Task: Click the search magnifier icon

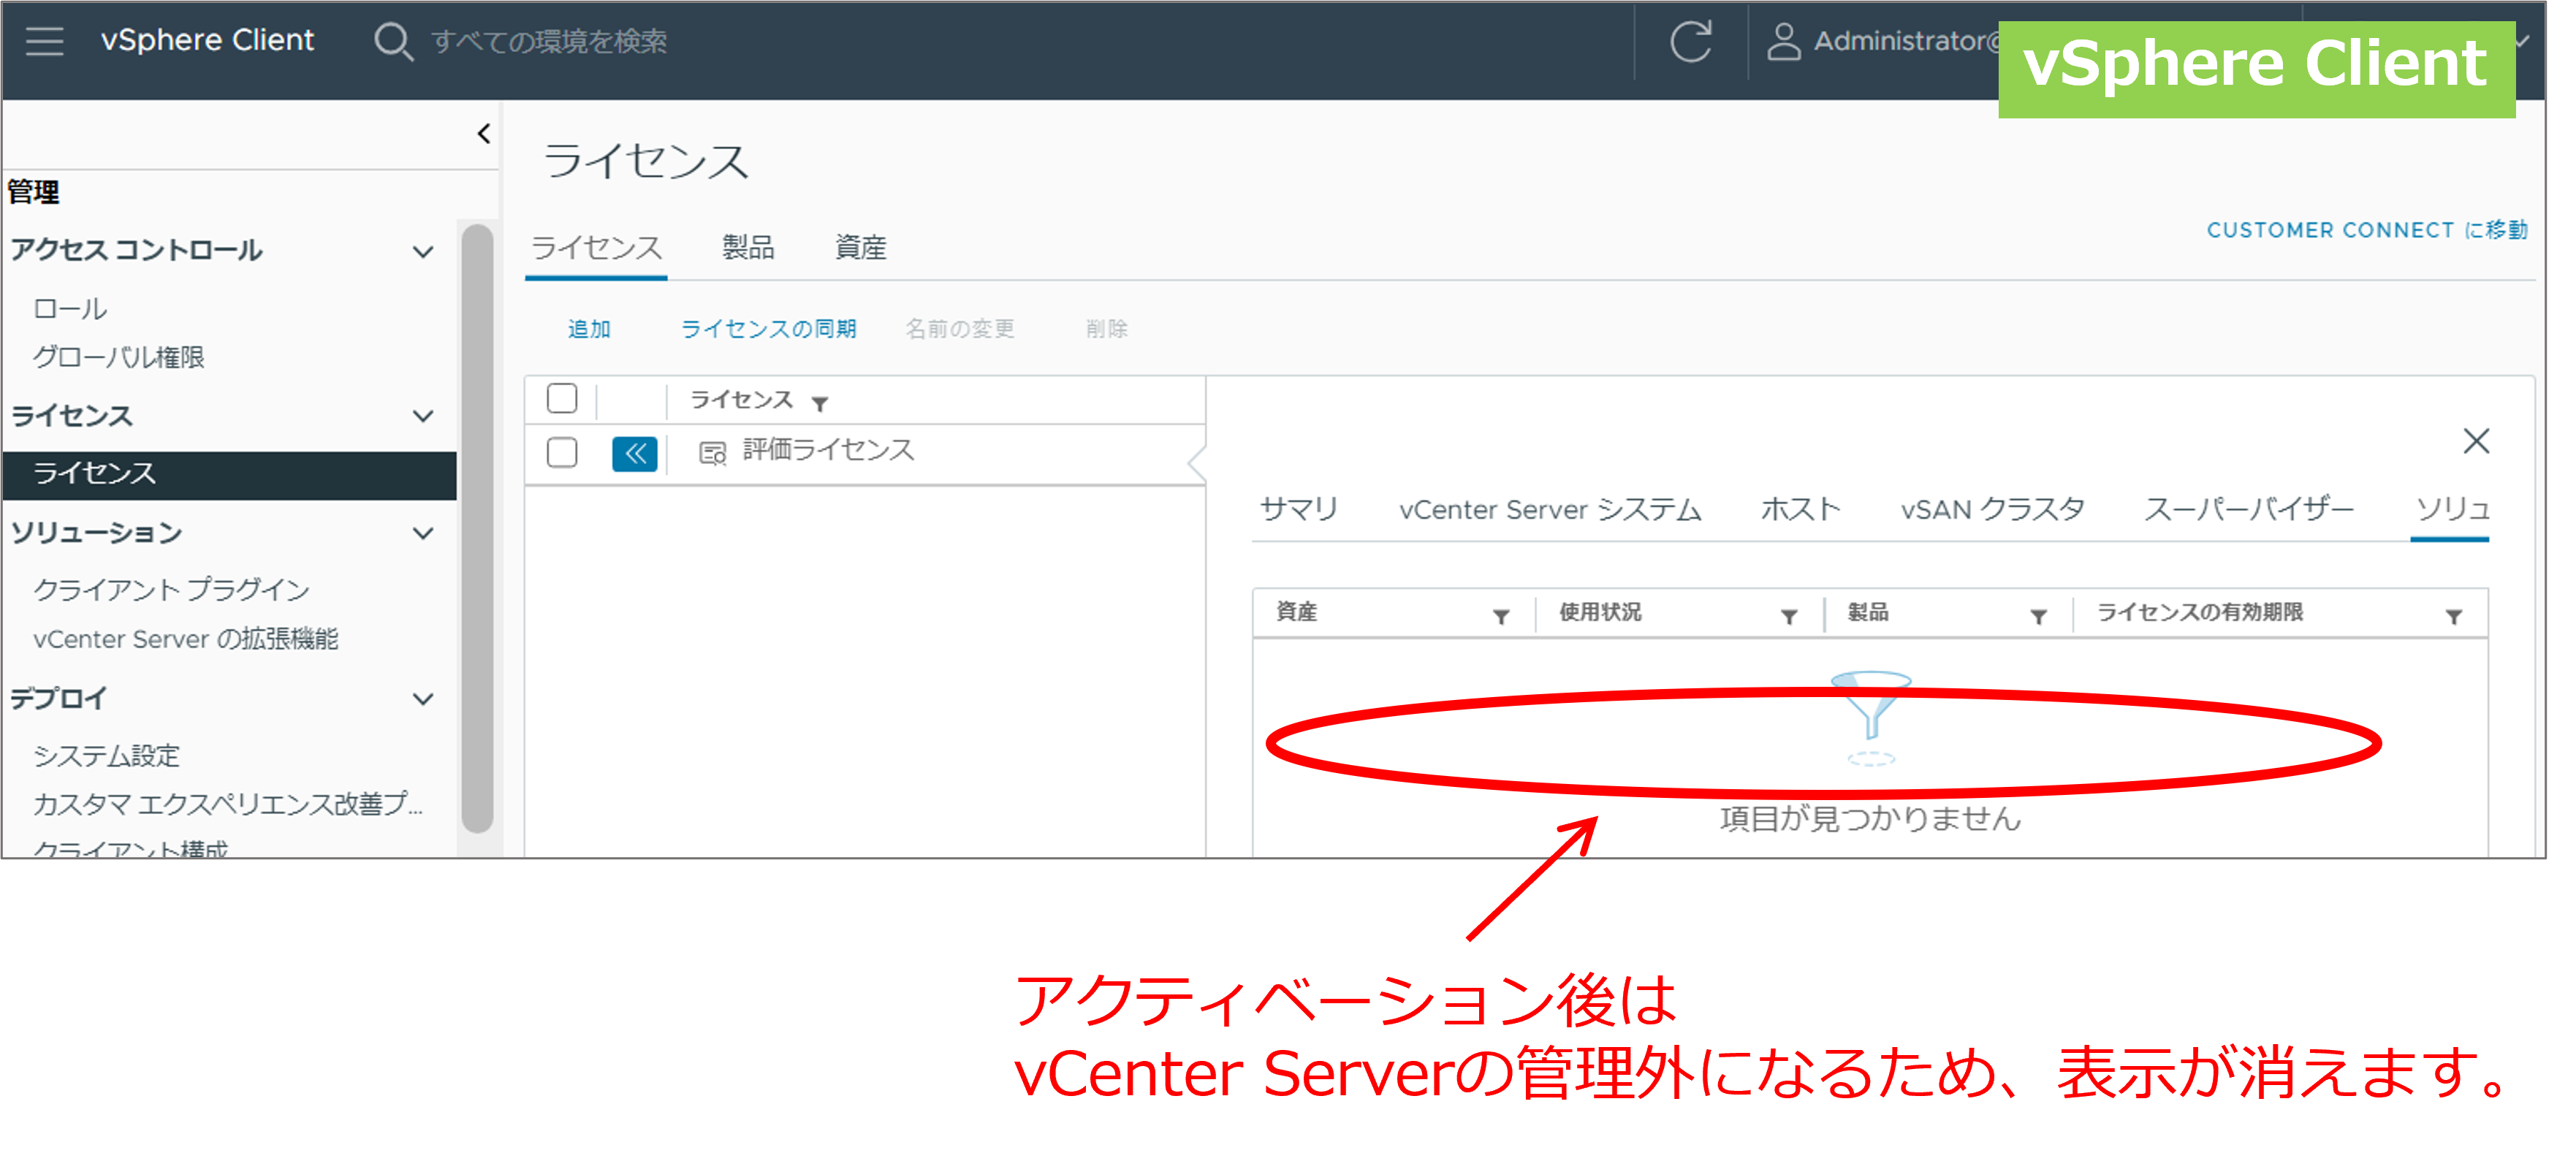Action: click(x=393, y=42)
